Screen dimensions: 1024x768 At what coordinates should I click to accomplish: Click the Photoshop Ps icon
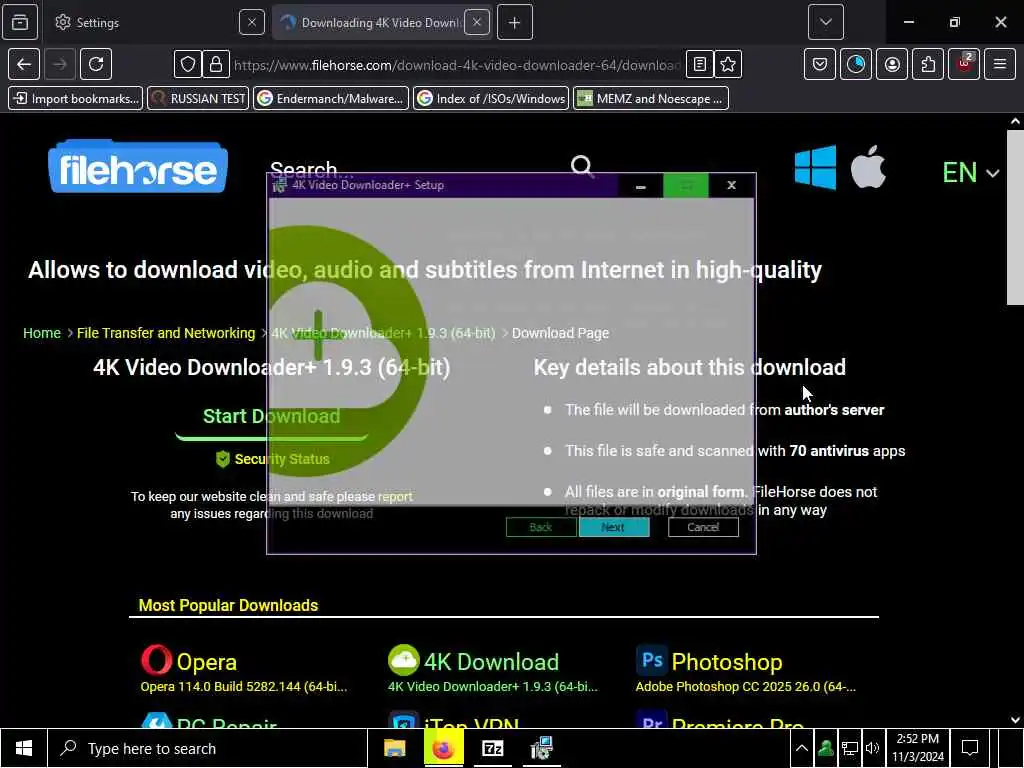pos(652,660)
